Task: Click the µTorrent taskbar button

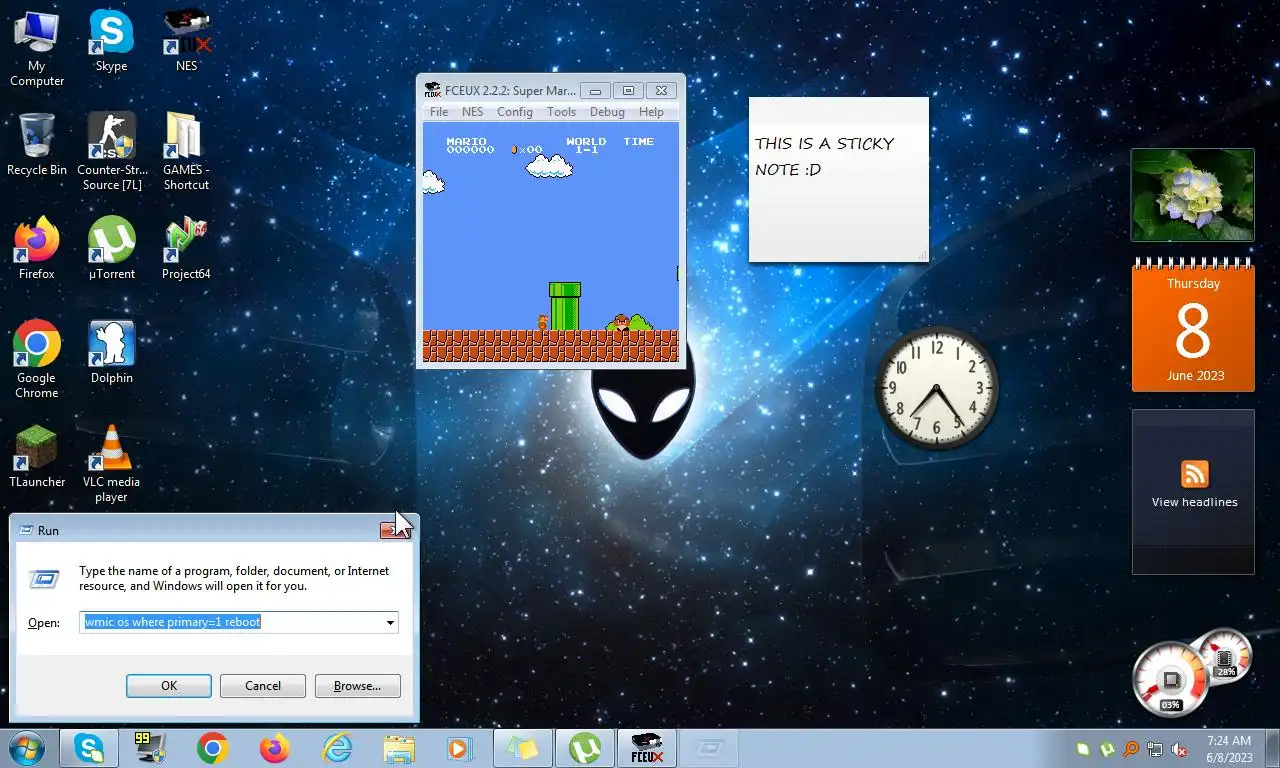Action: coord(585,748)
